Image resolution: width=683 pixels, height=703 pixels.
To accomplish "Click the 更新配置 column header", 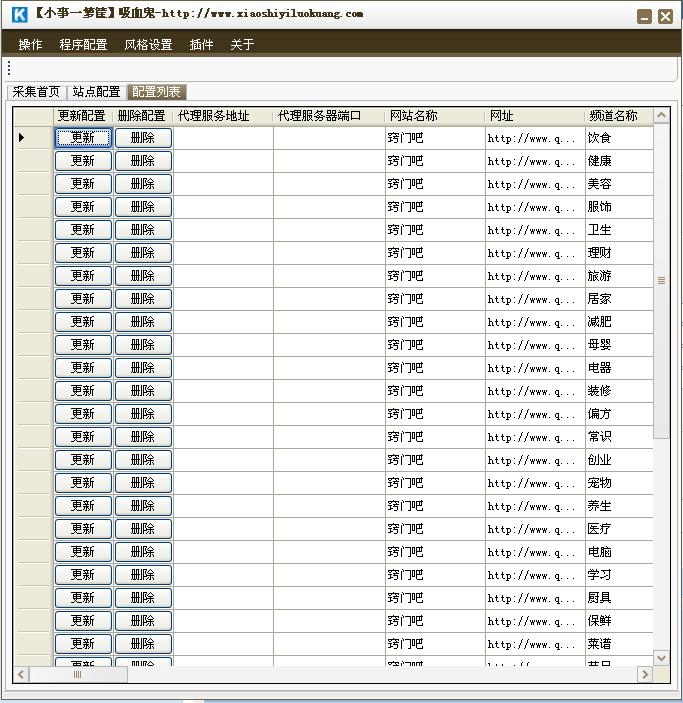I will 83,116.
